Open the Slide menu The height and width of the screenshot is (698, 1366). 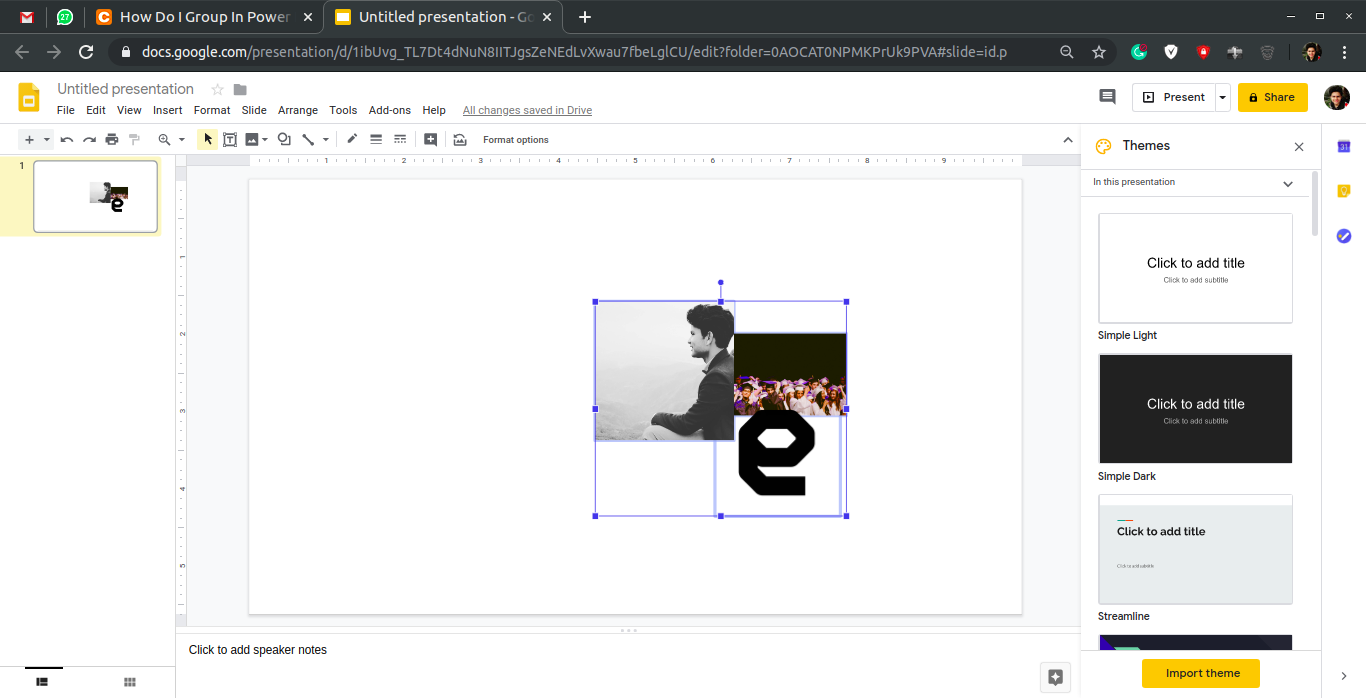(x=254, y=110)
